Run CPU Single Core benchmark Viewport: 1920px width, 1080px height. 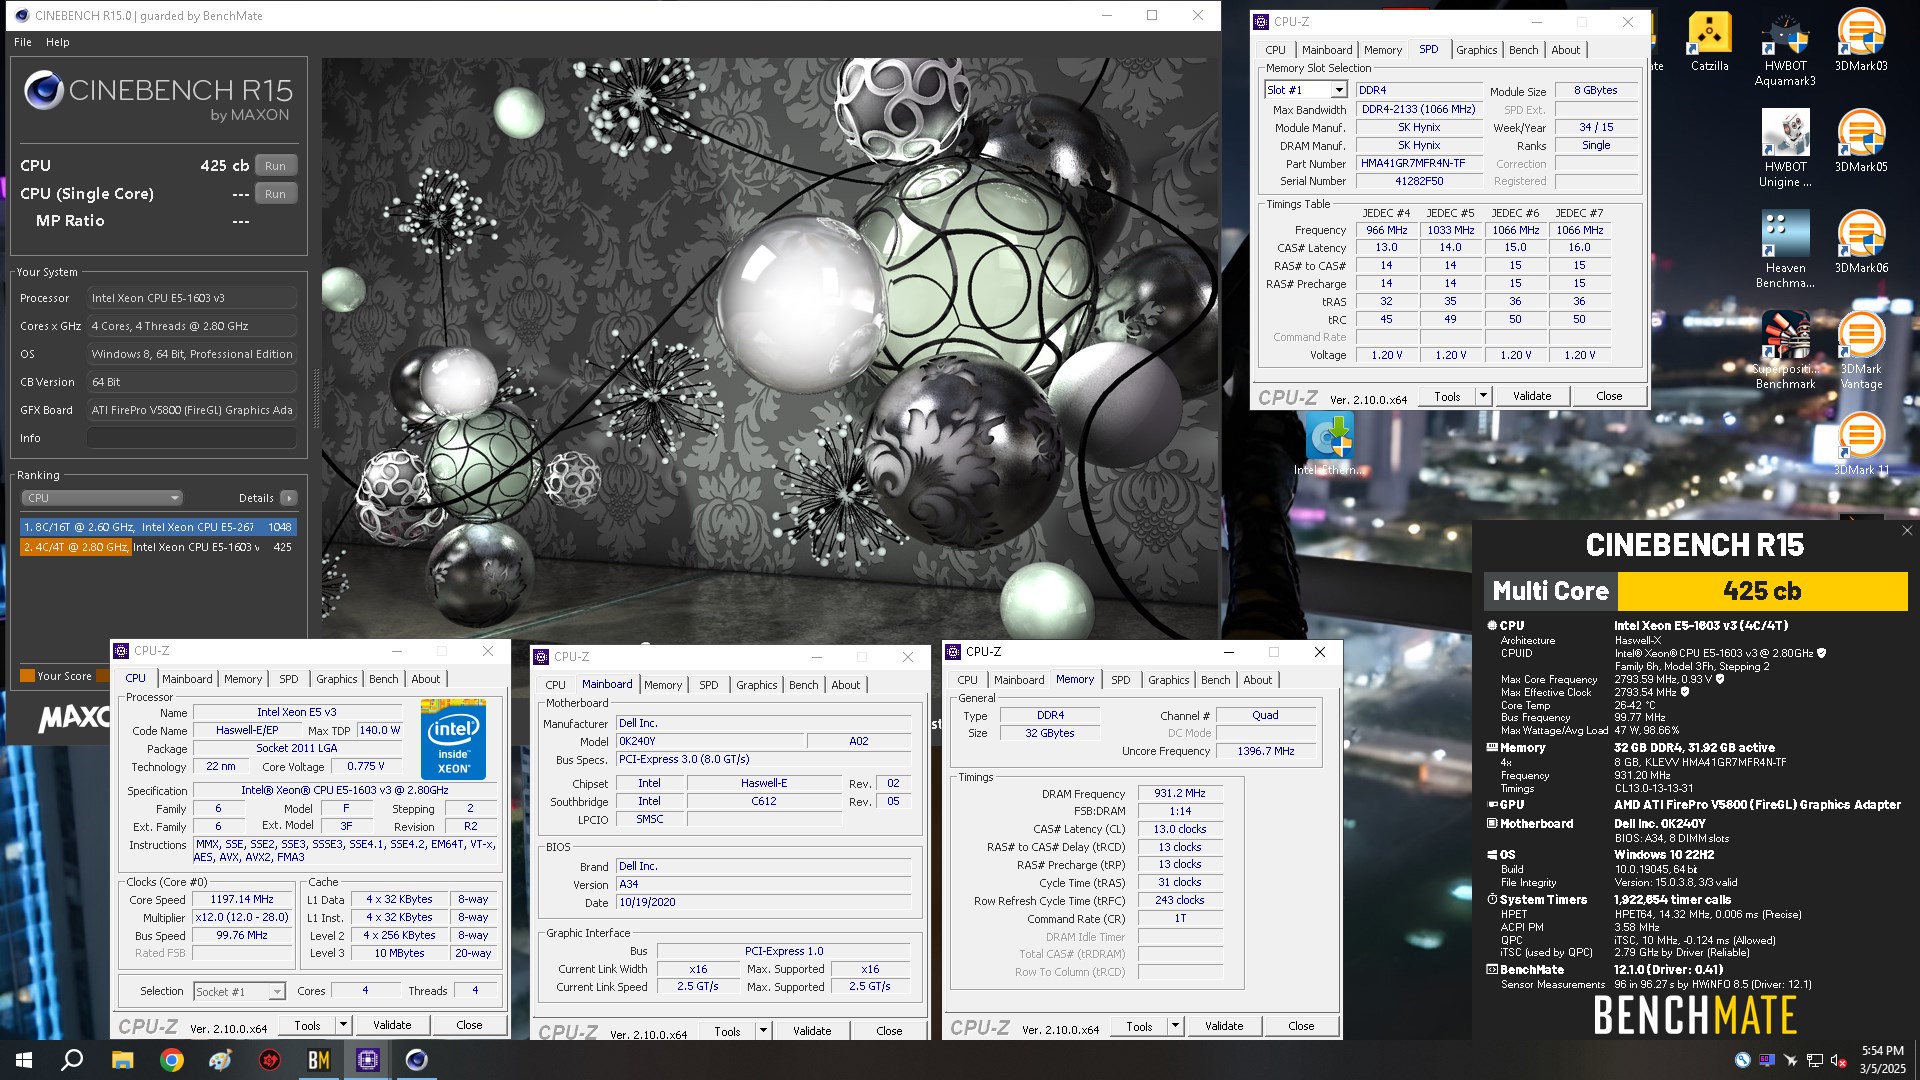[x=275, y=194]
